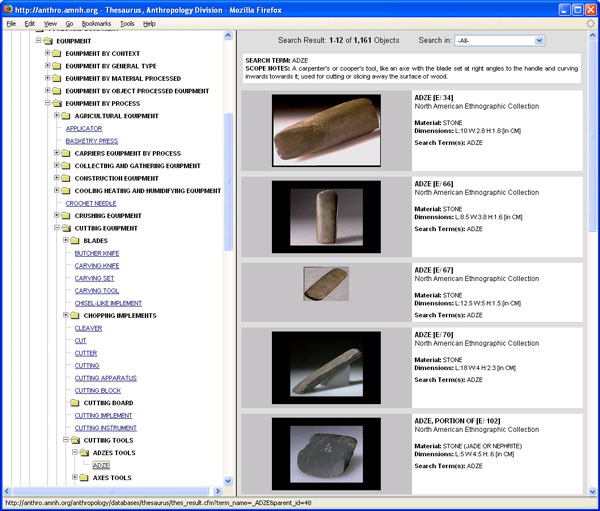Click the CONSTRUCTION EQUIPMENT folder icon
Screen dimensions: 600x511
66,178
